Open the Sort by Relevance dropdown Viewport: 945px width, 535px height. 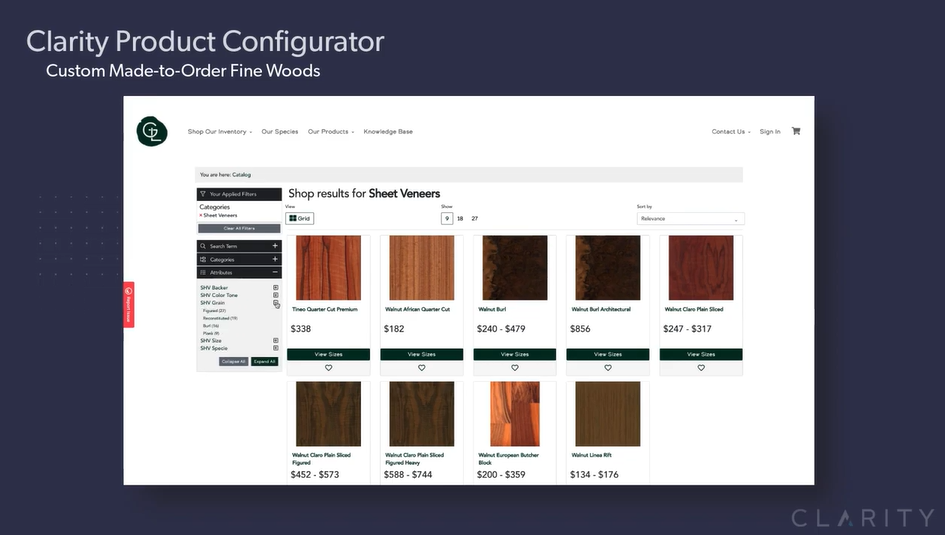click(691, 219)
